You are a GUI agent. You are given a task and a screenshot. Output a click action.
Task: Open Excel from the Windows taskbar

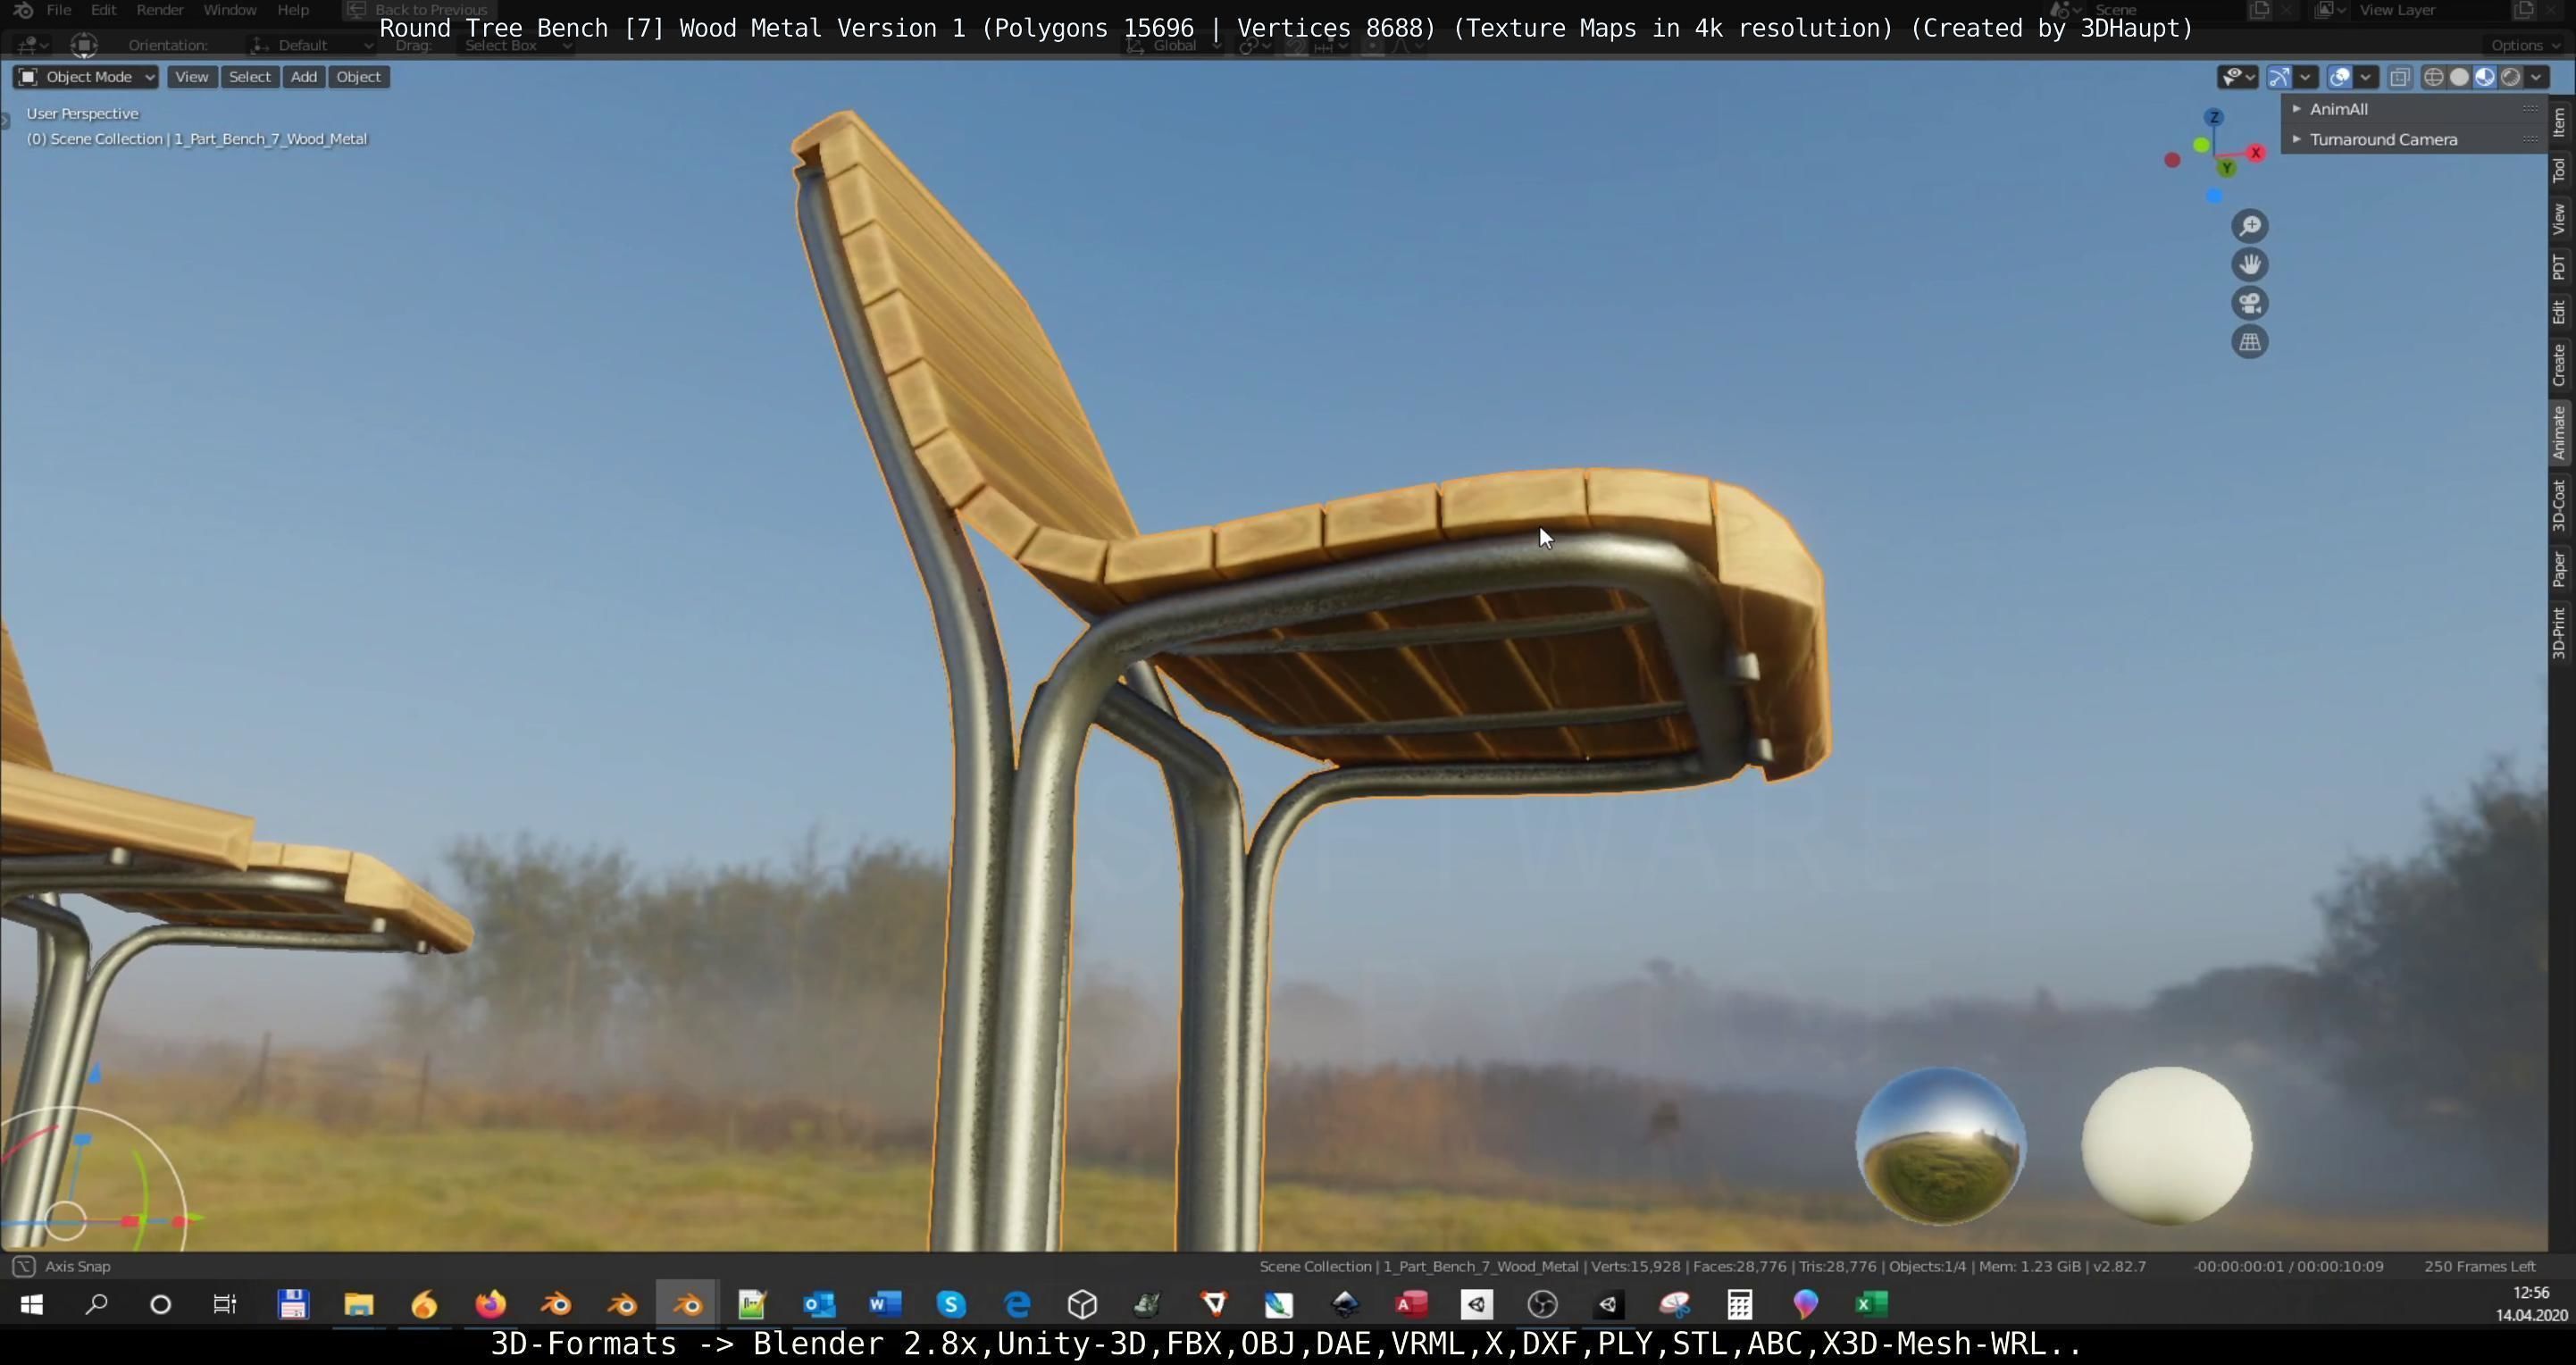tap(1870, 1304)
